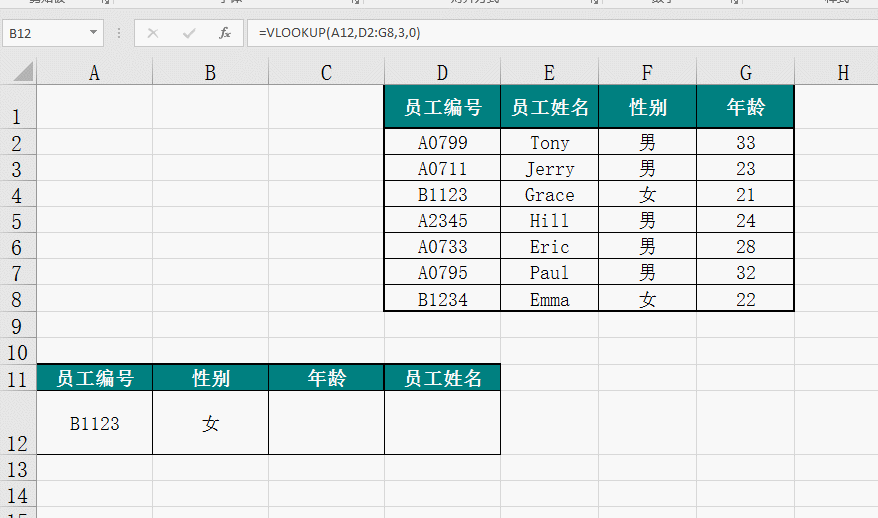The width and height of the screenshot is (878, 518).
Task: Select cell containing A0799
Action: point(442,142)
